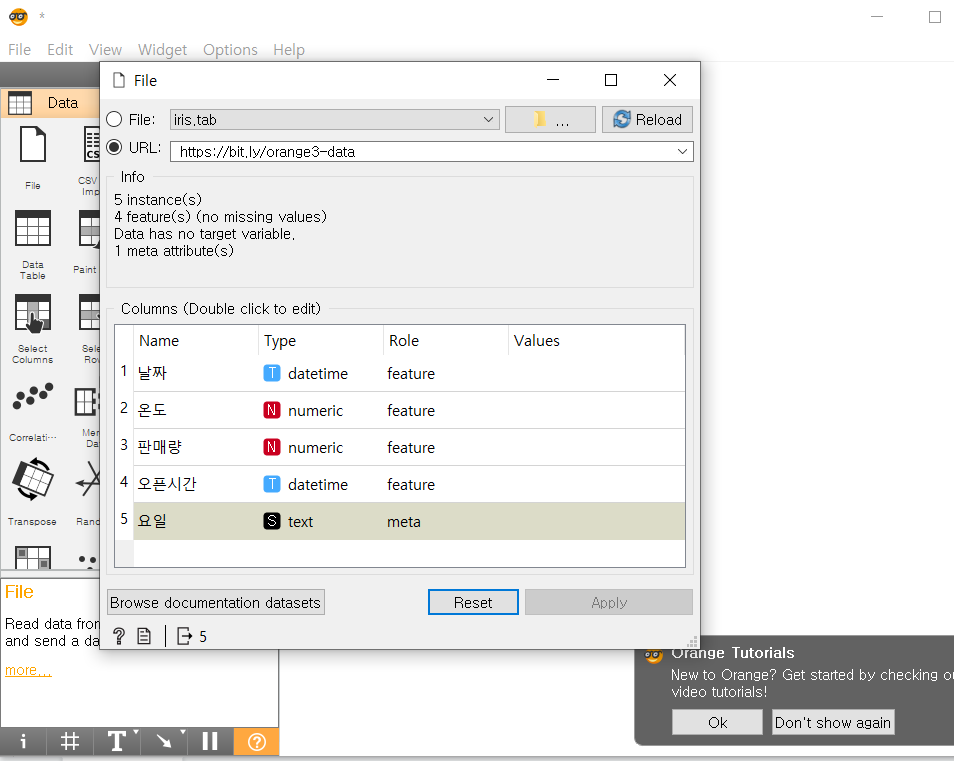Open the iris.tab file dropdown
This screenshot has width=954, height=761.
[x=489, y=119]
